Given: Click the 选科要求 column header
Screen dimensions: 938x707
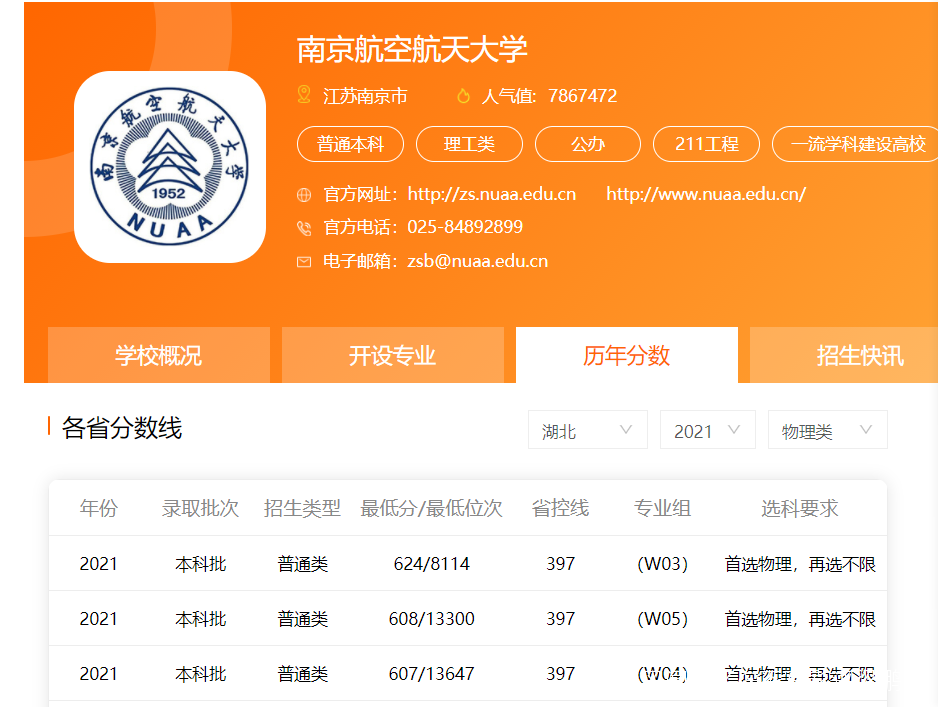Looking at the screenshot, I should tap(800, 508).
